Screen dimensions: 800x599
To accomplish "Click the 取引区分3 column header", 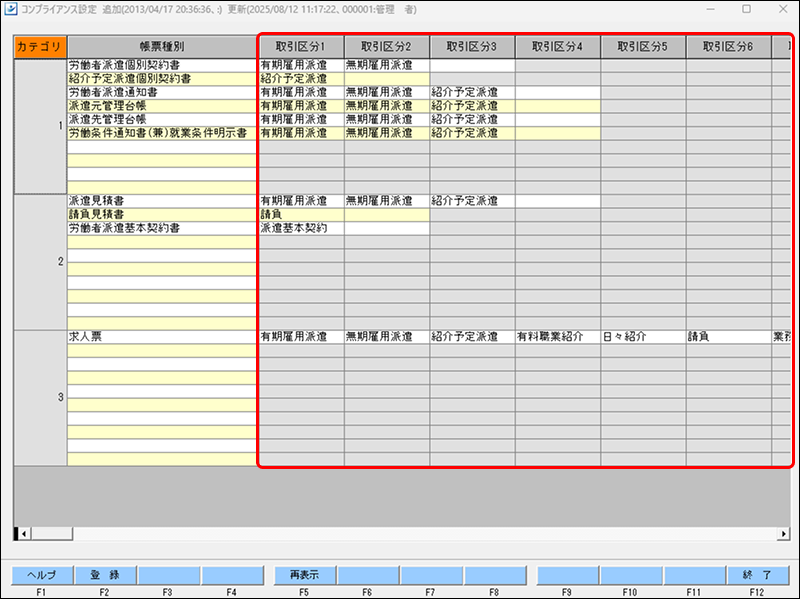I will tap(472, 47).
